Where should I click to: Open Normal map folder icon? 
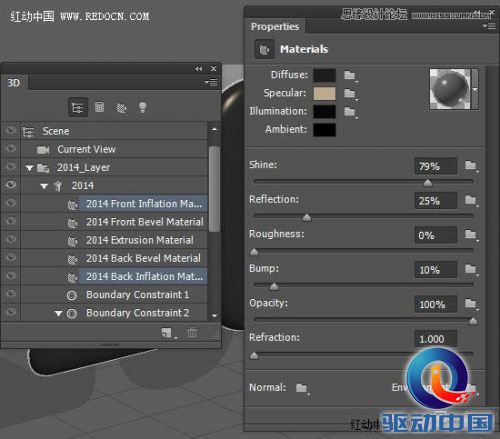(x=302, y=388)
